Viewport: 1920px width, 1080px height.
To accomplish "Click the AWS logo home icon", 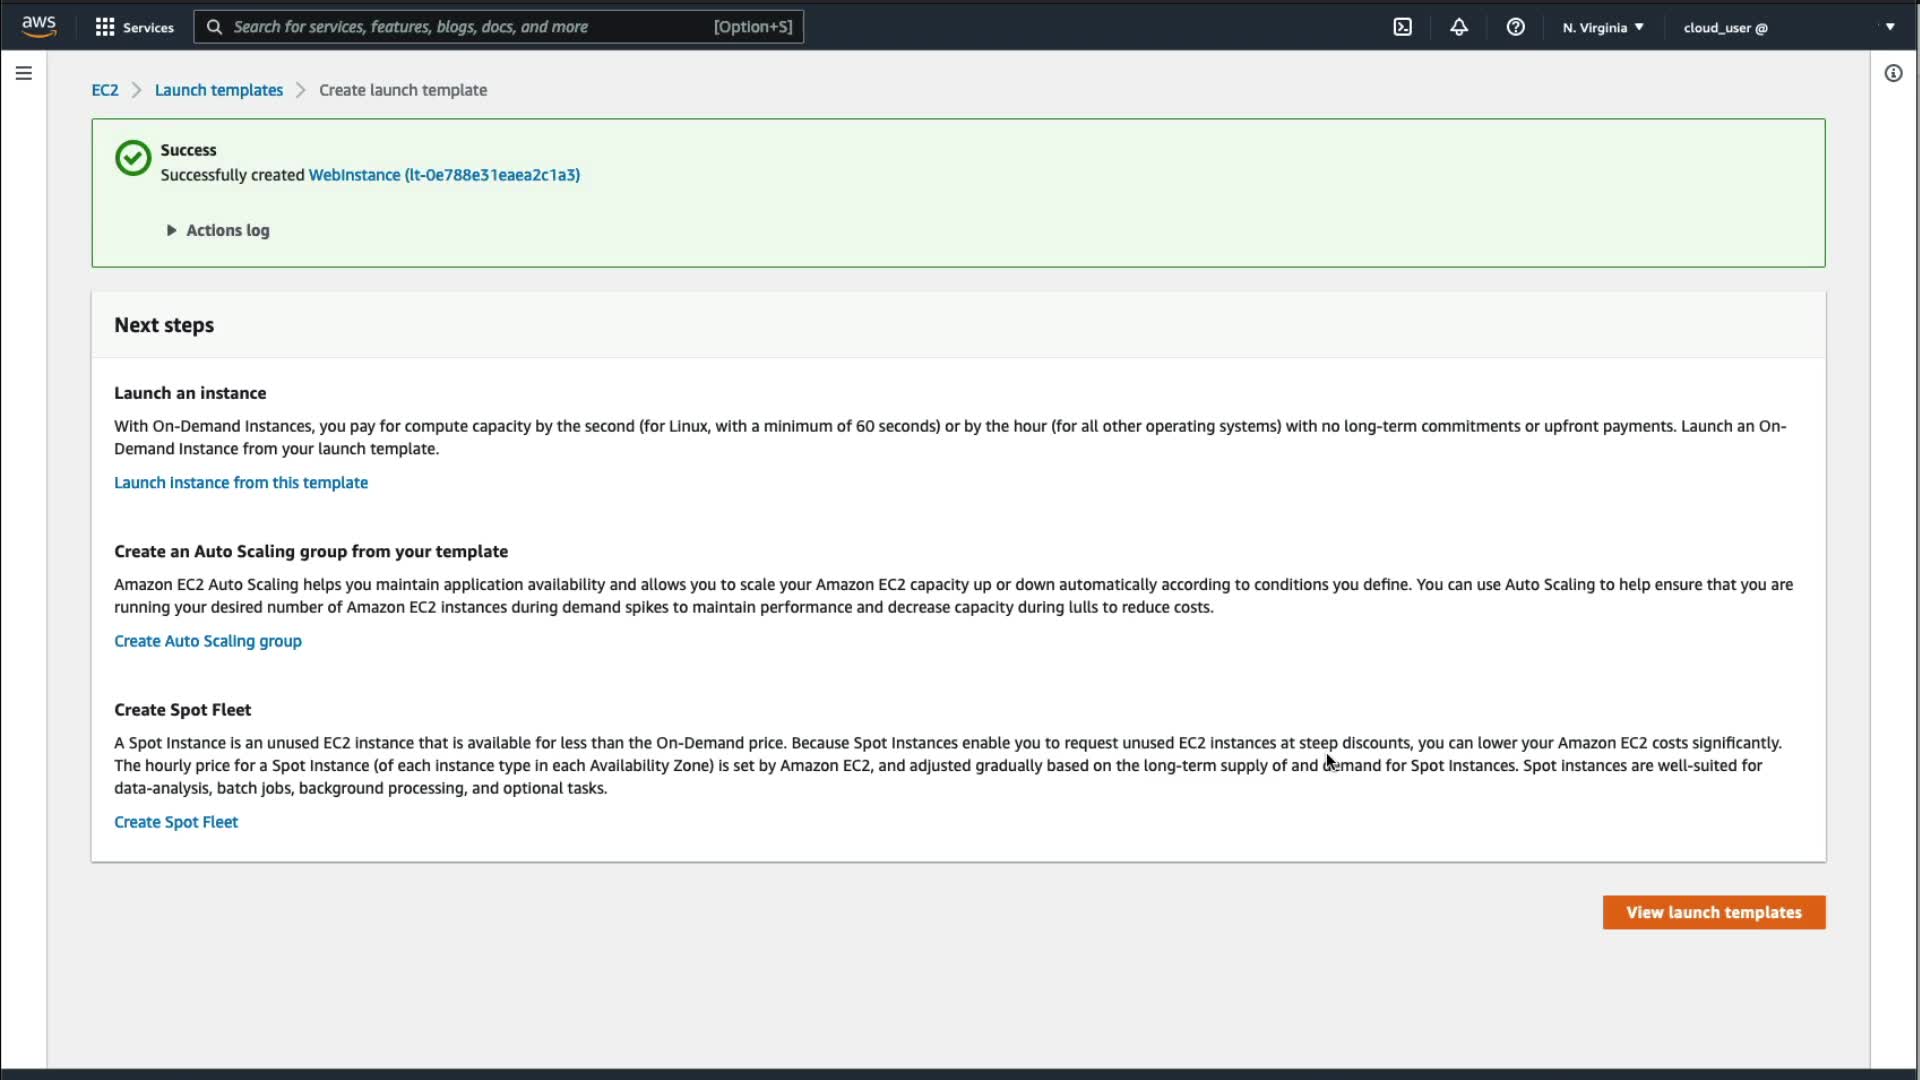I will click(x=39, y=26).
